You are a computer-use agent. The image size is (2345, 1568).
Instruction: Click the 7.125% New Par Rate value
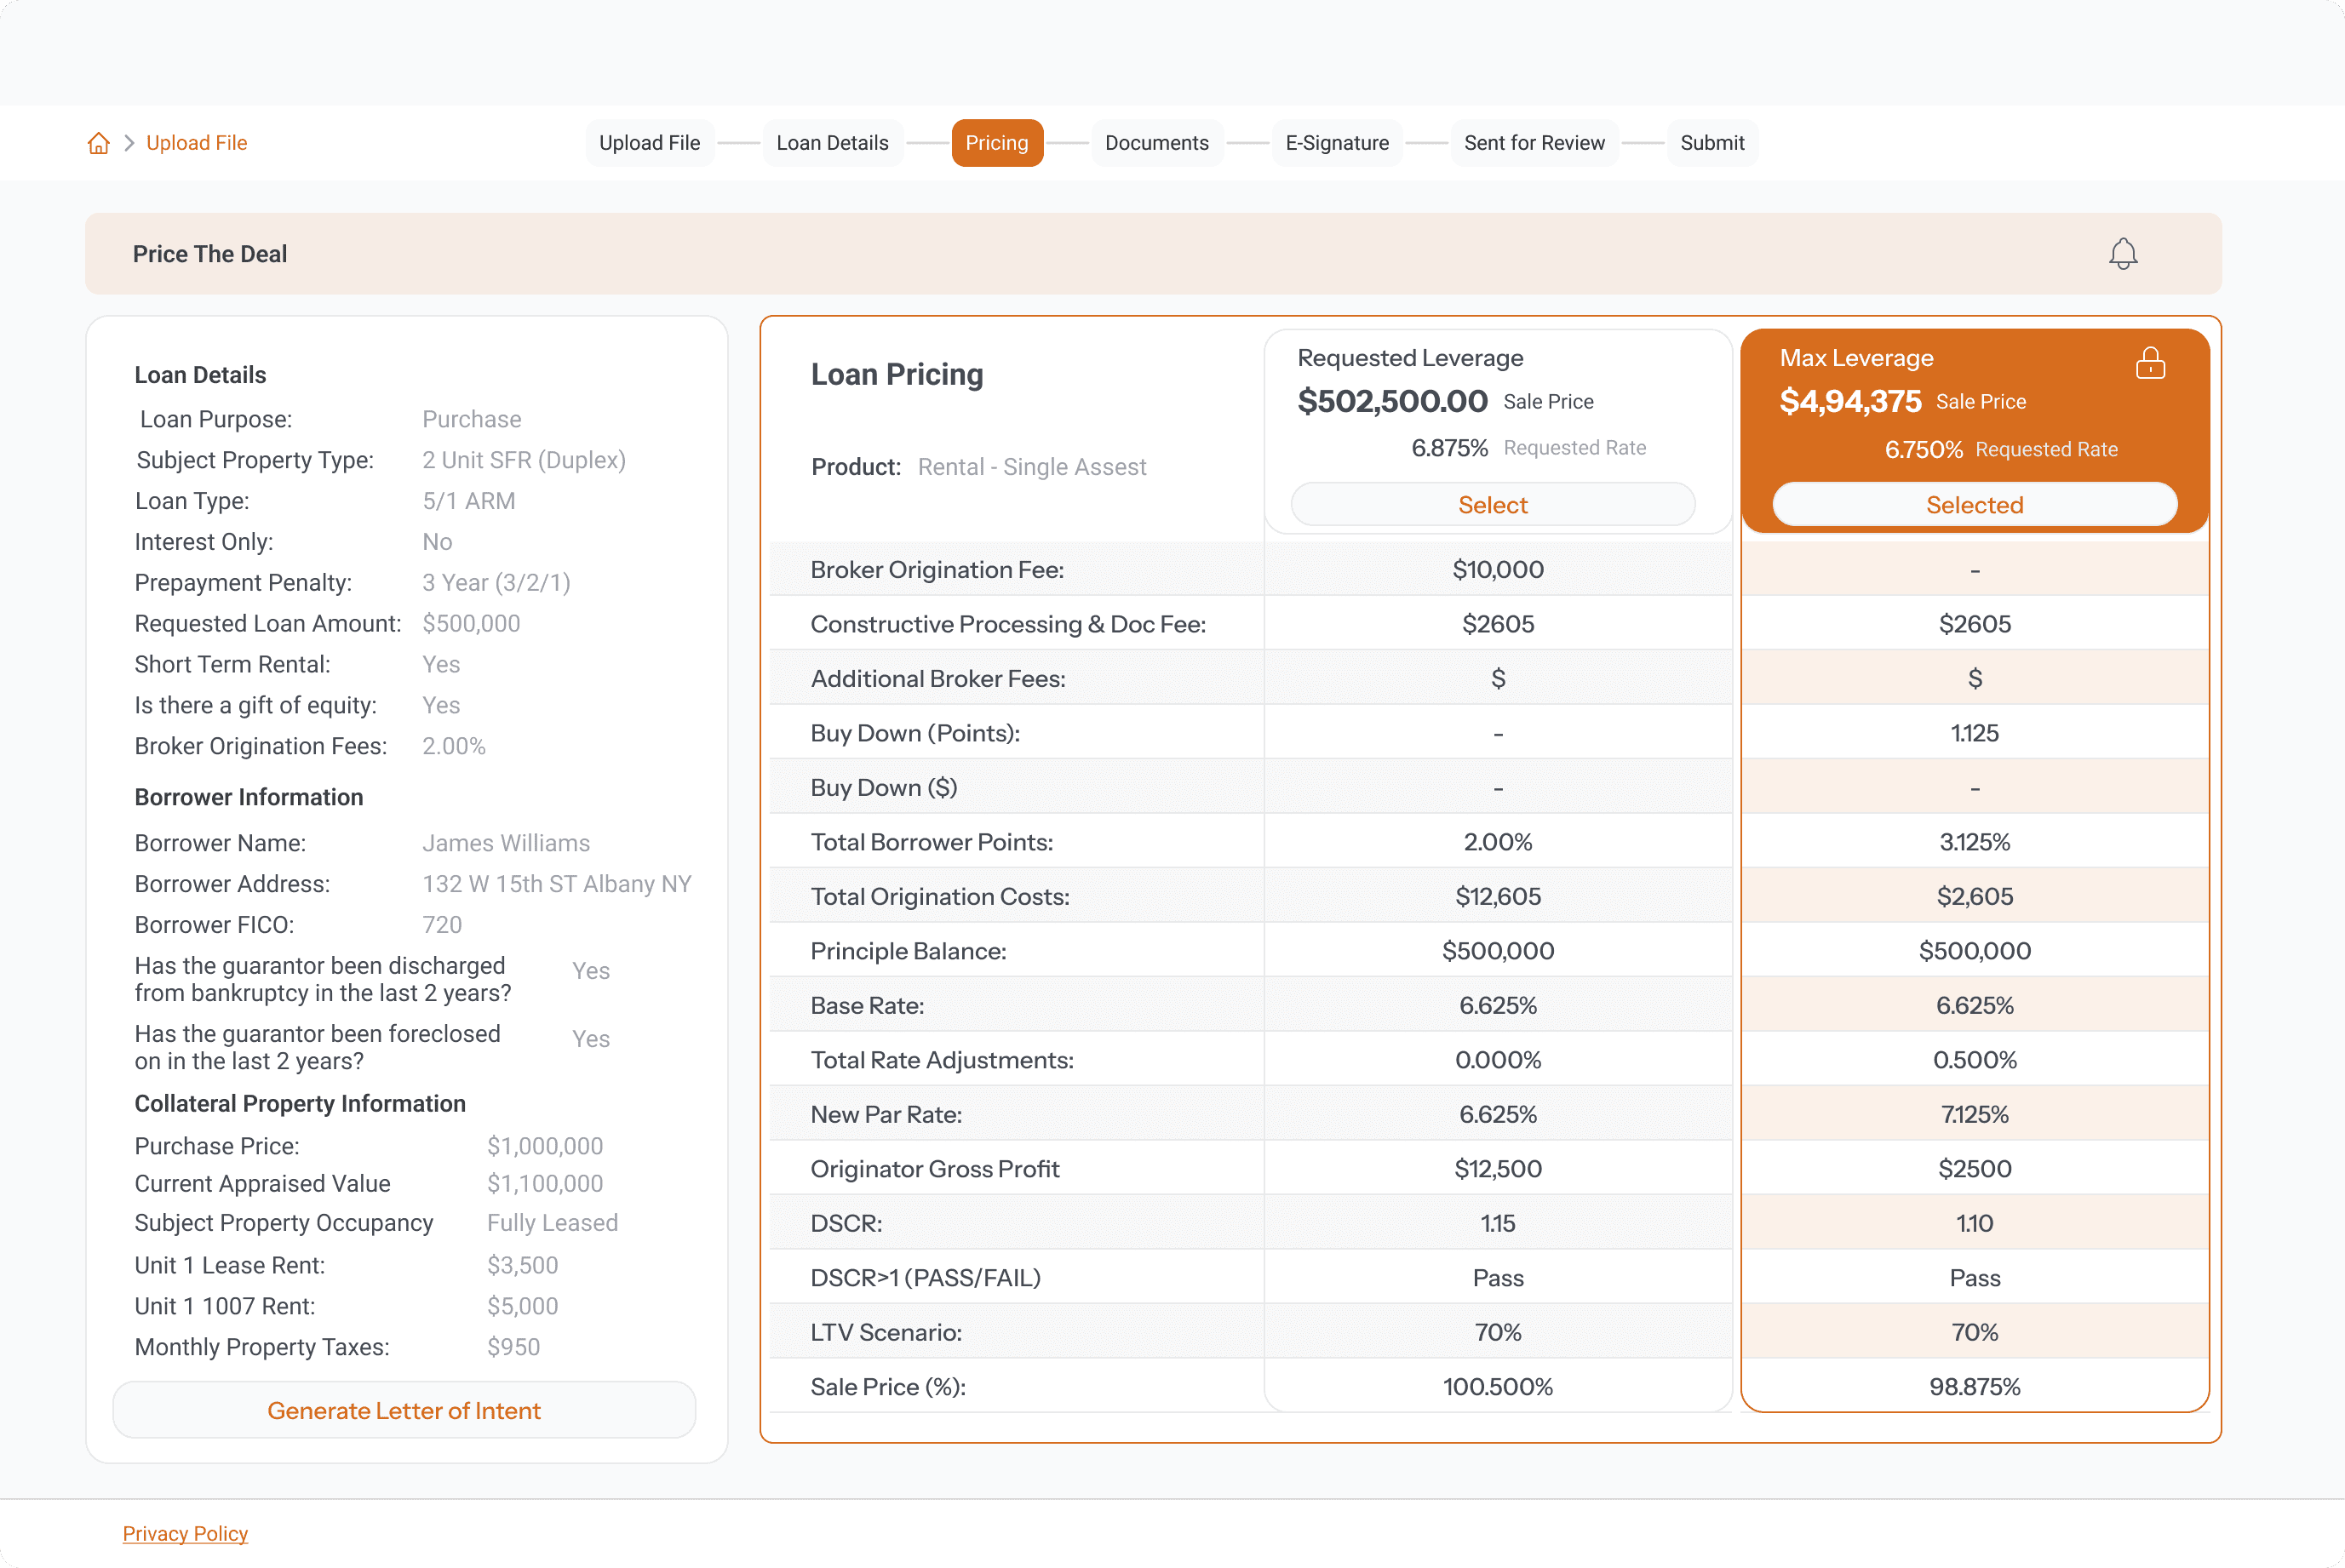[1974, 1114]
